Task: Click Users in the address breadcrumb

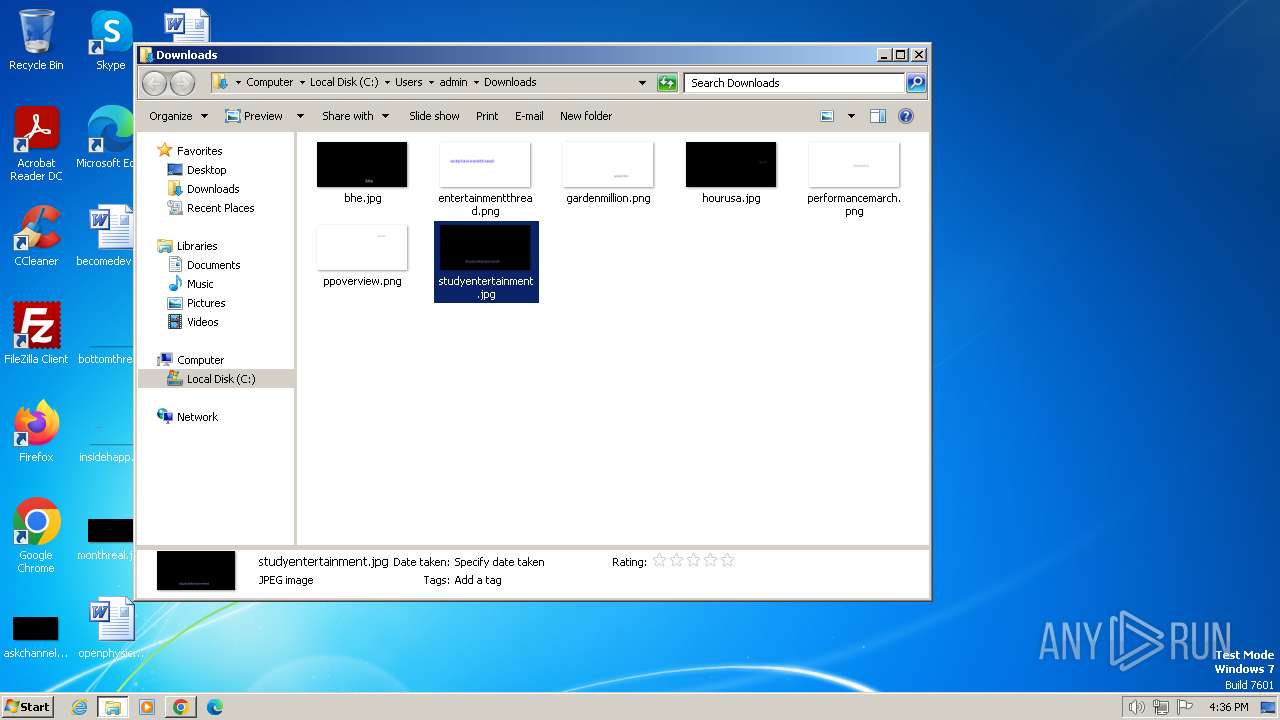Action: 408,83
